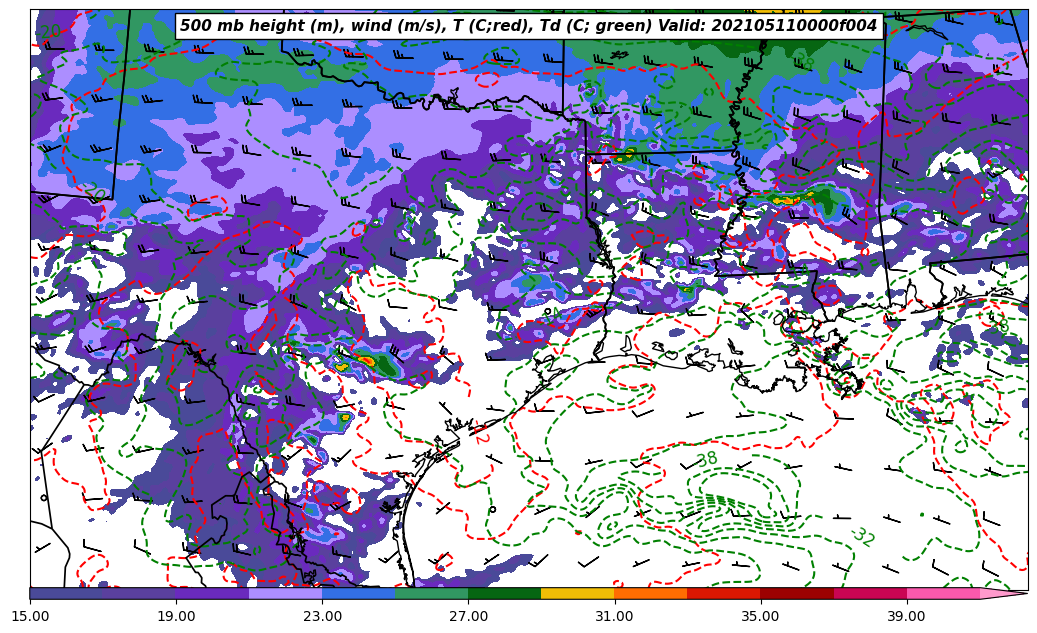
Task: Select the crimson 37–39 colorbar segment
Action: pyautogui.click(x=870, y=593)
